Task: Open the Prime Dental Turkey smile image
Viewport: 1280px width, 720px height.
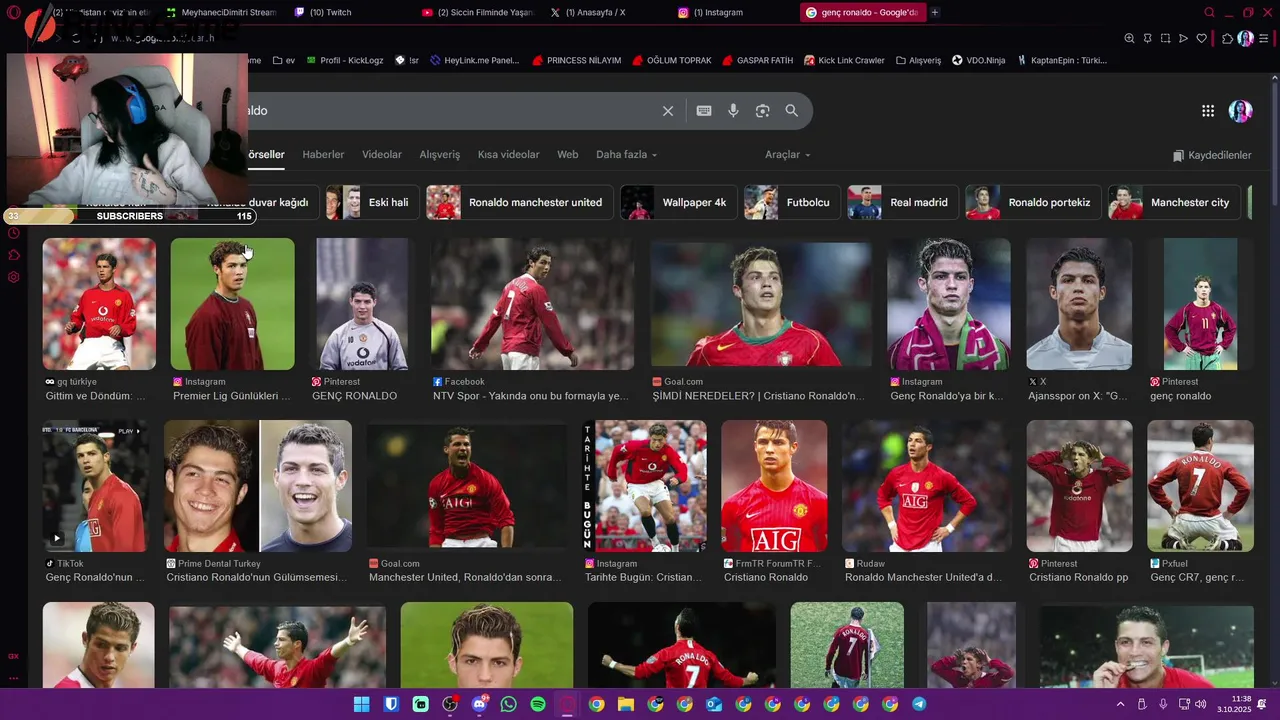Action: coord(258,486)
